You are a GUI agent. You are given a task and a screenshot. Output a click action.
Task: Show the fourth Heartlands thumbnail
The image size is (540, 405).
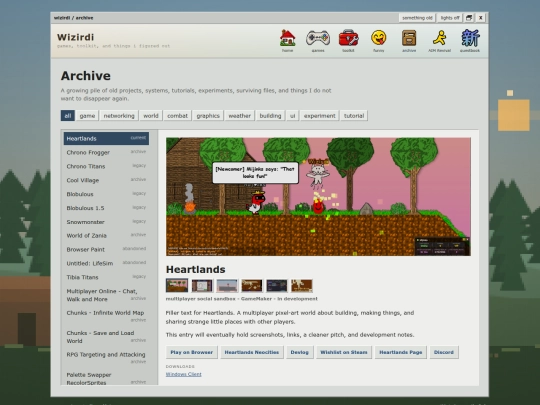(252, 285)
